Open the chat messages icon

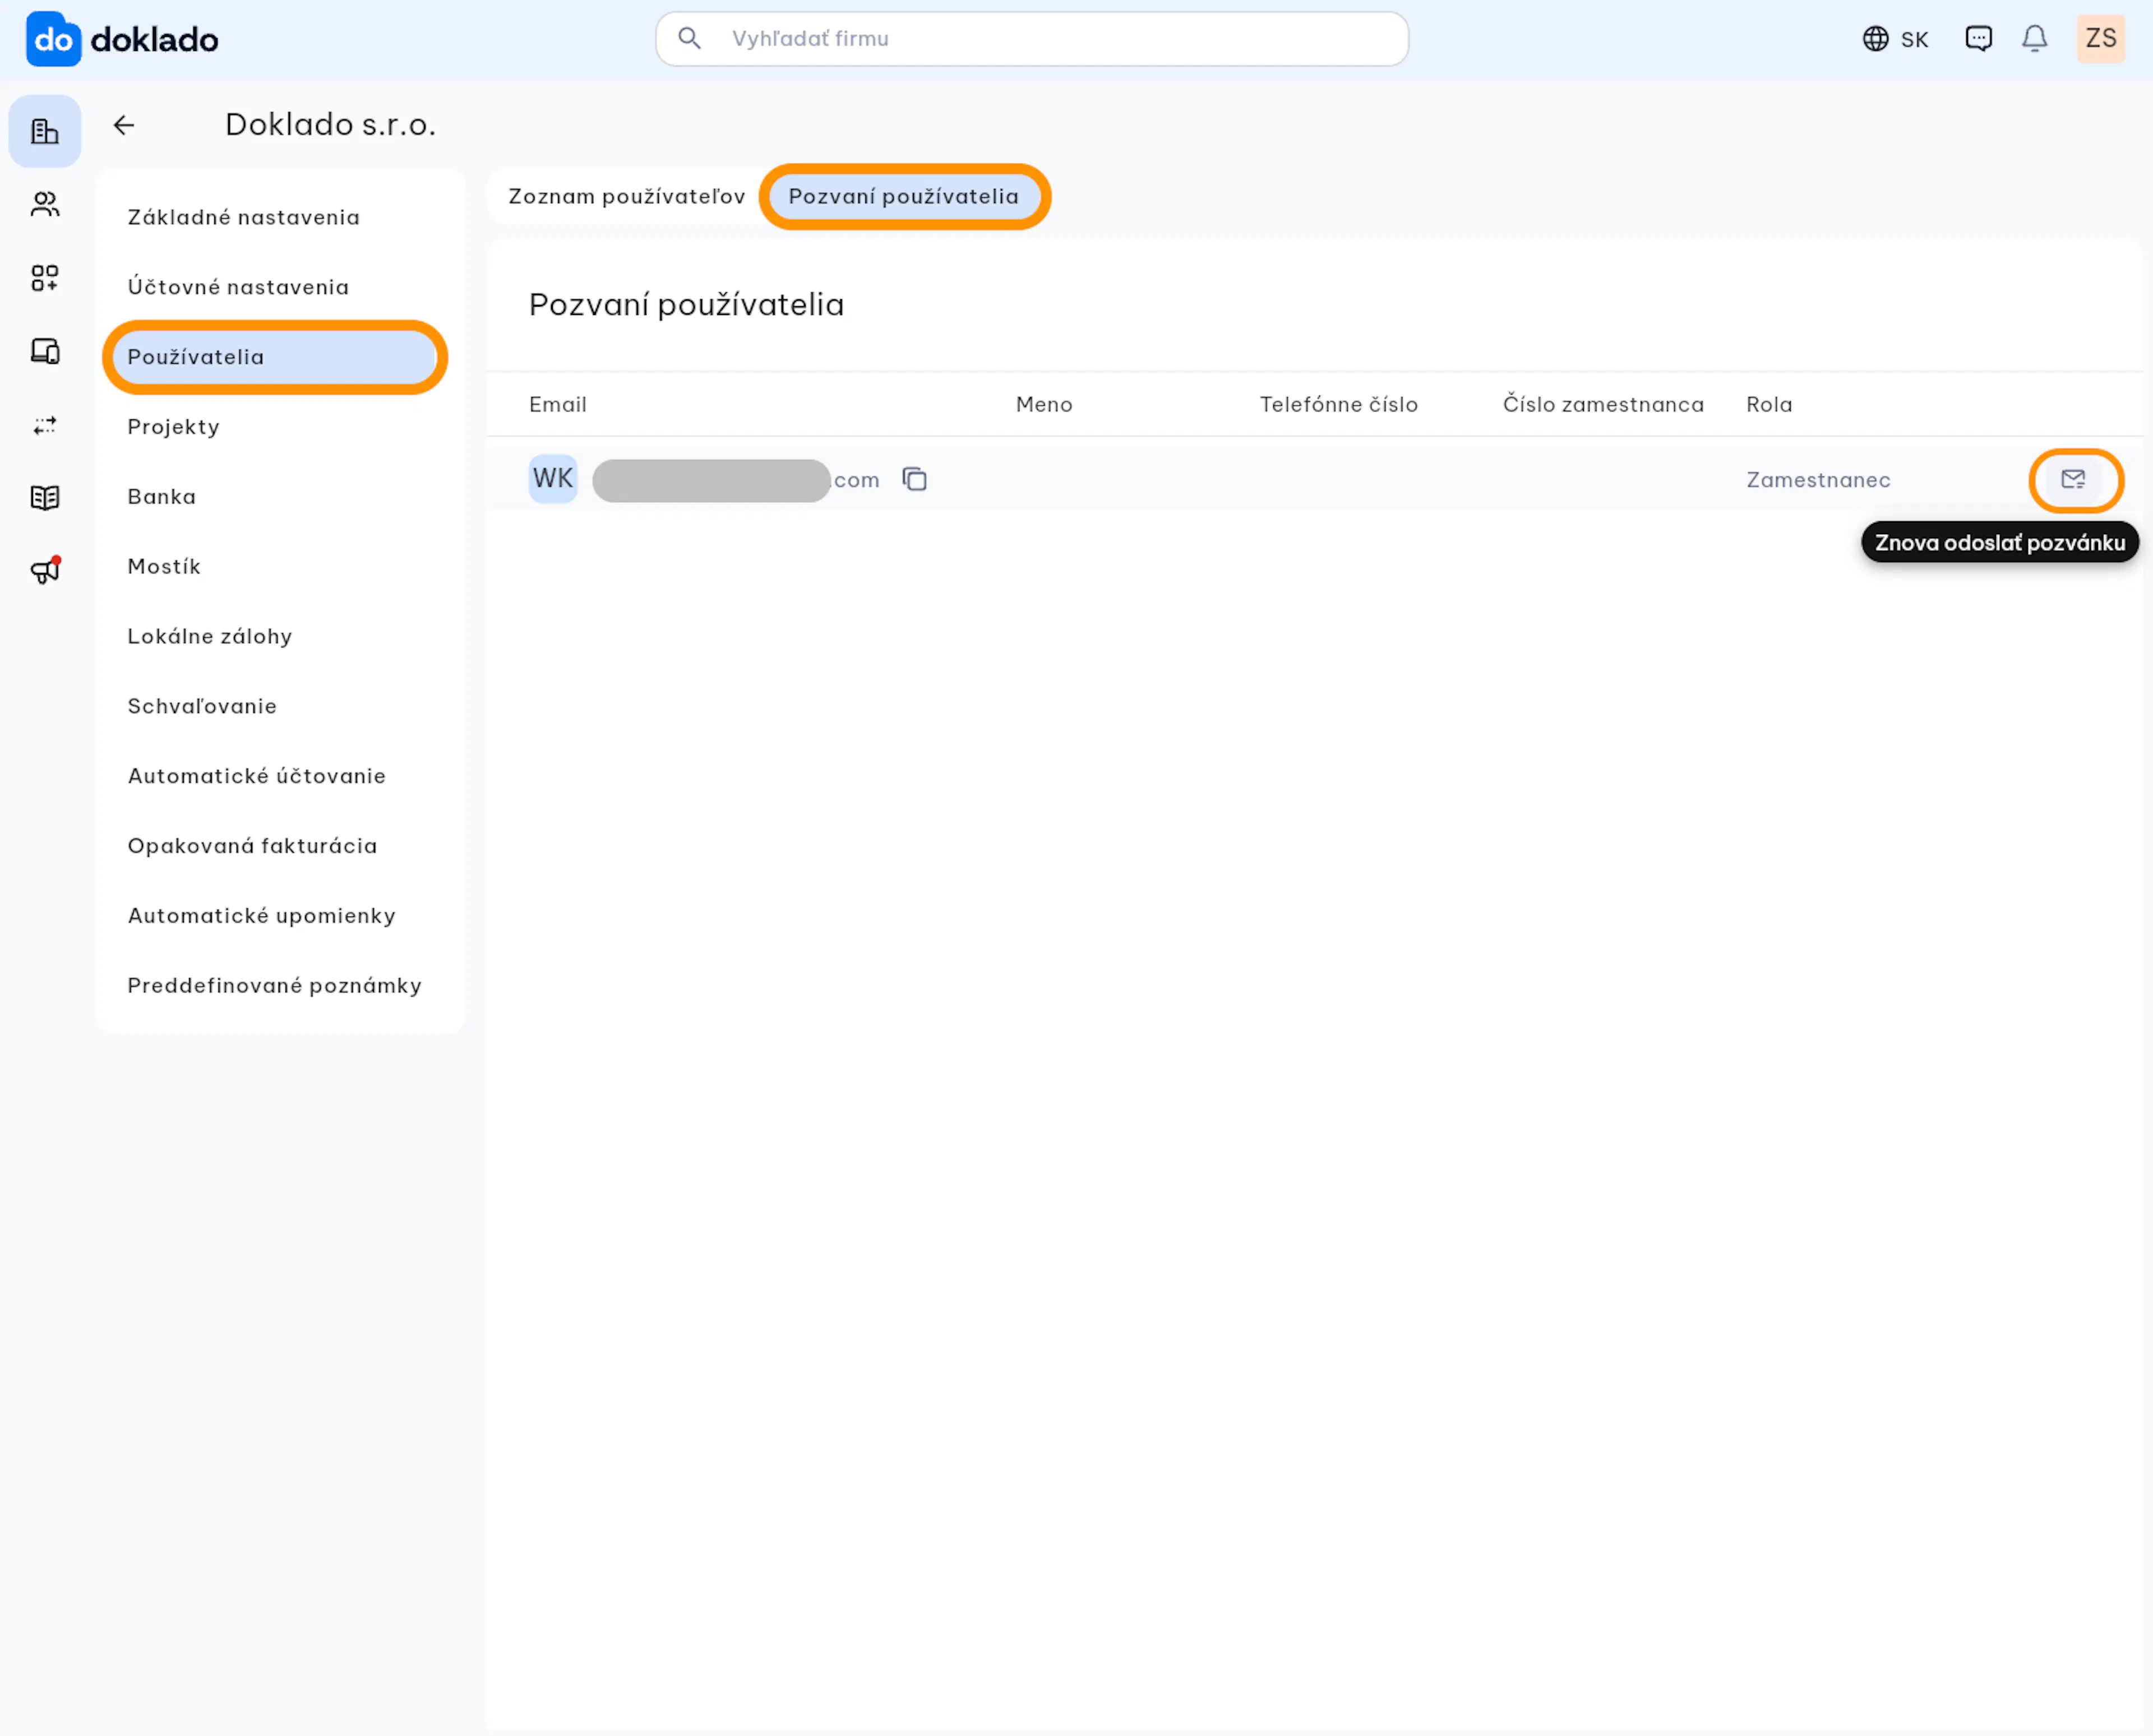pos(1978,39)
